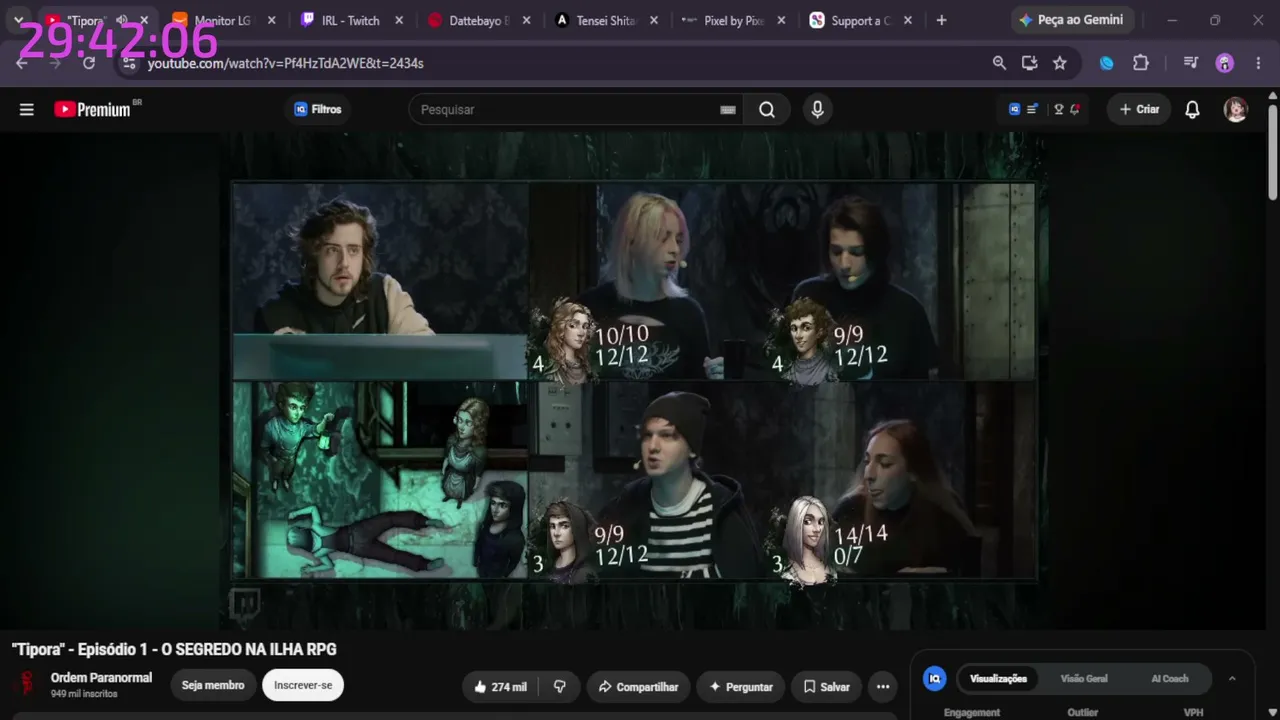Close the Dattebayo tab

pyautogui.click(x=526, y=20)
